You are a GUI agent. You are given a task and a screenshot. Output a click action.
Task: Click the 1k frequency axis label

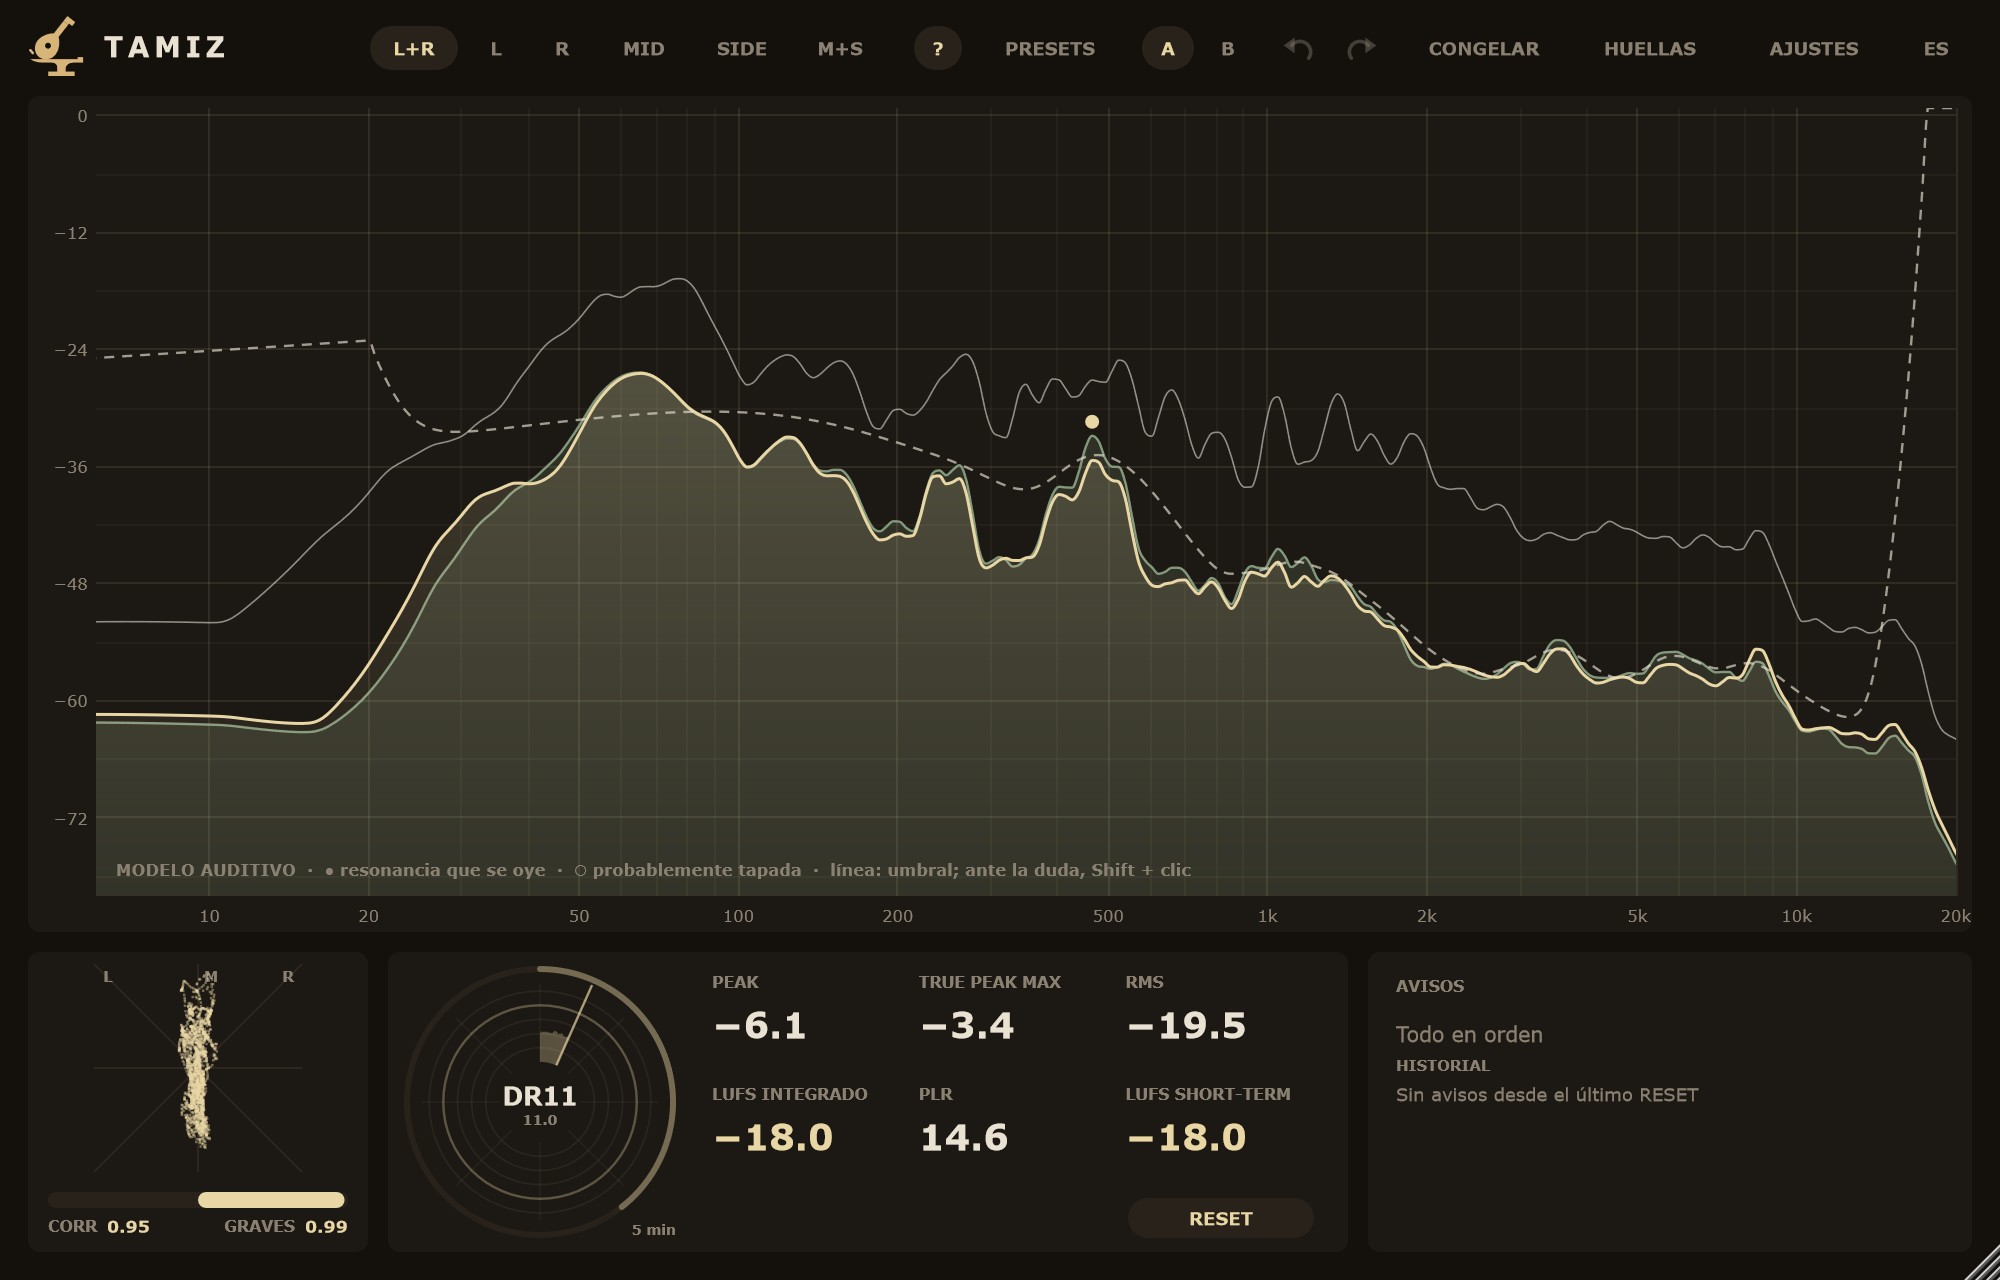click(1267, 916)
